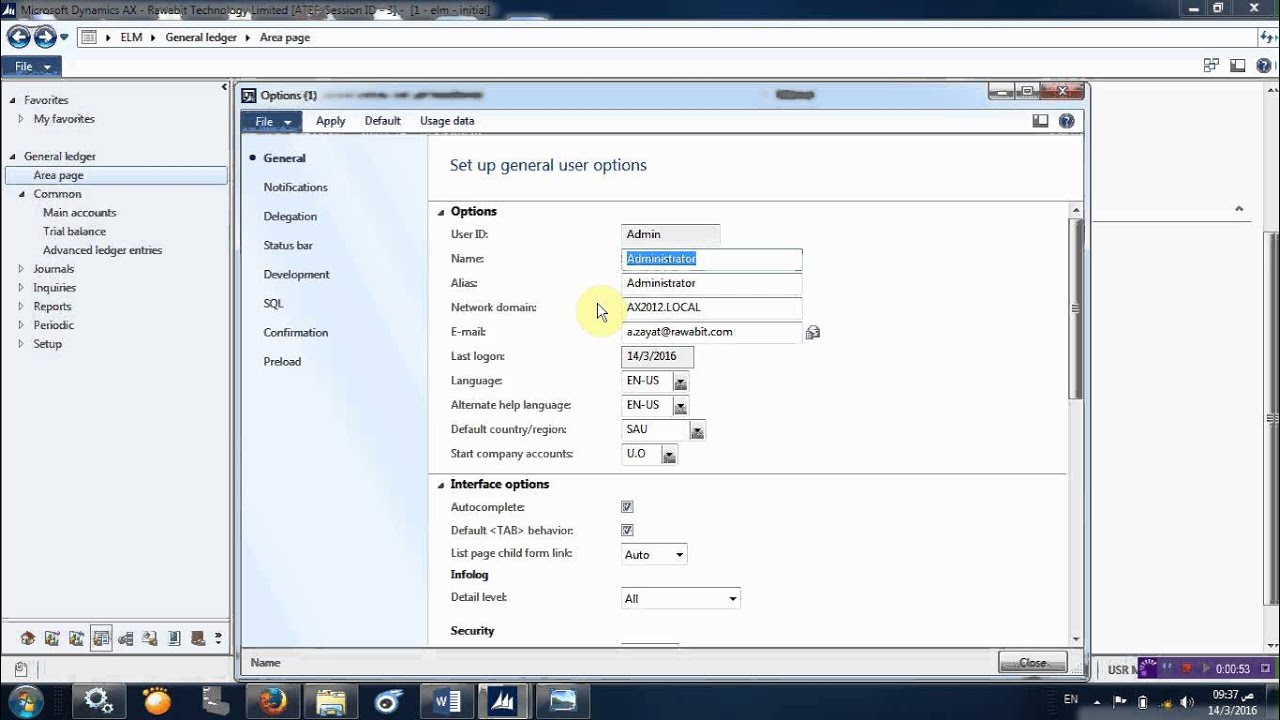Viewport: 1280px width, 720px height.
Task: Click the View icon in Options dialog toolbar
Action: click(1040, 121)
